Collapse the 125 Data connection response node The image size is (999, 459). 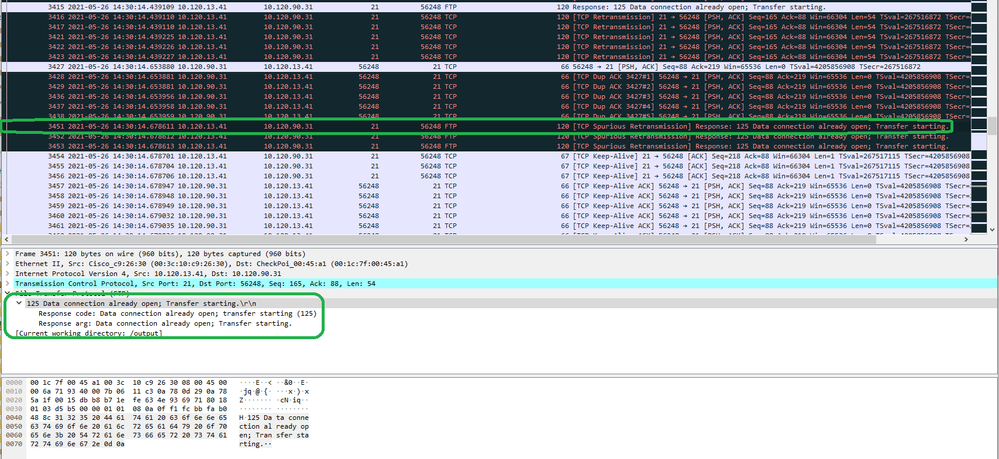tap(19, 303)
